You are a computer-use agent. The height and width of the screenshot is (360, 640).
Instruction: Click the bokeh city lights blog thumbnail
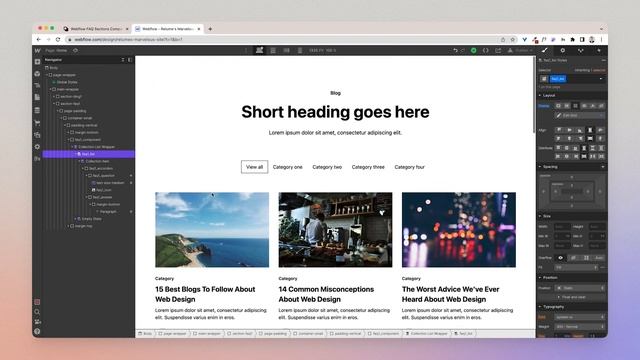click(459, 230)
